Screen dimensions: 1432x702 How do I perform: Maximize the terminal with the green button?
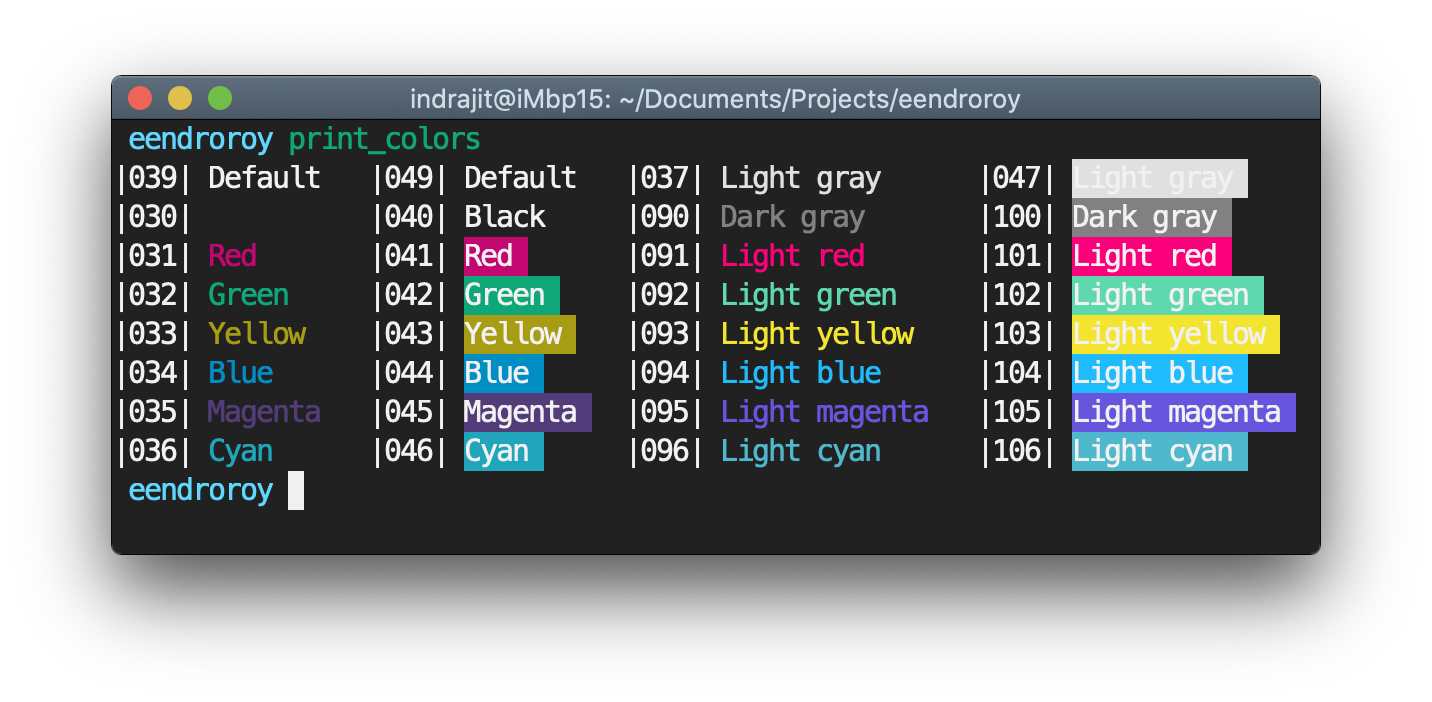[220, 98]
